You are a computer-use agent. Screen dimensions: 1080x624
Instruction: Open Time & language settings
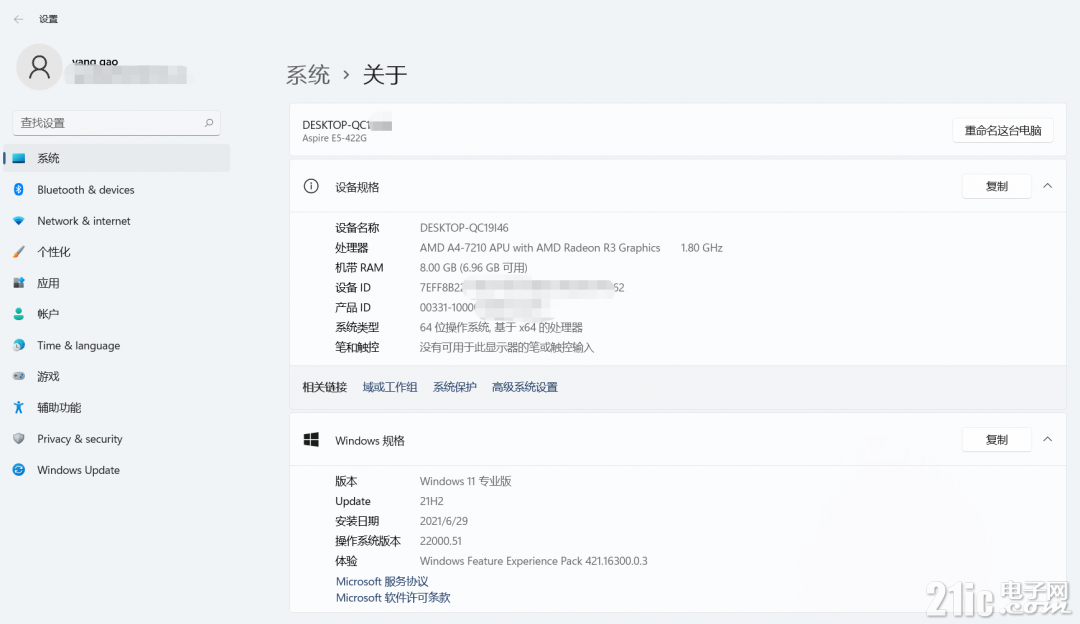click(117, 345)
